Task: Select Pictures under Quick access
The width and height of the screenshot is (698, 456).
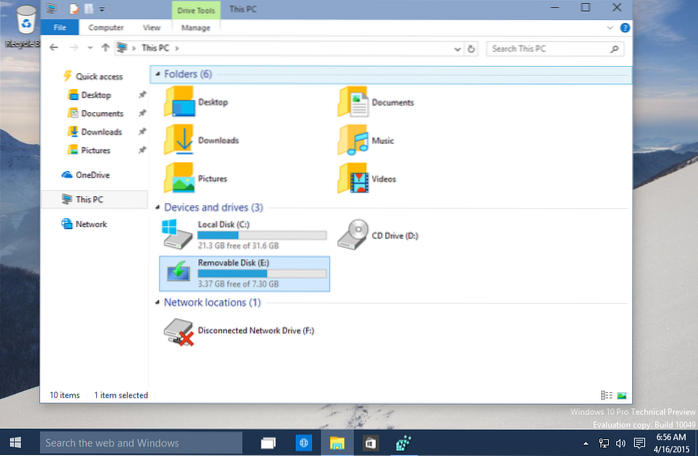Action: (x=89, y=150)
